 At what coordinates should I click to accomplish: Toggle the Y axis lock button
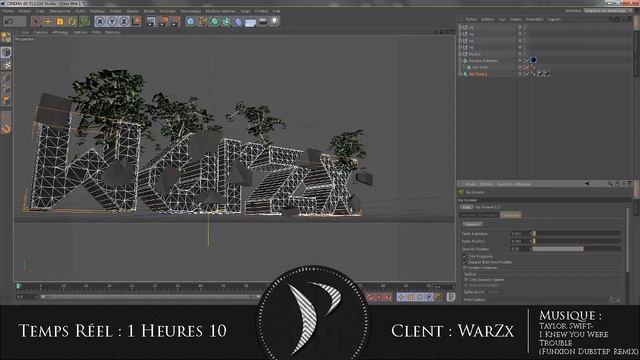tap(112, 21)
